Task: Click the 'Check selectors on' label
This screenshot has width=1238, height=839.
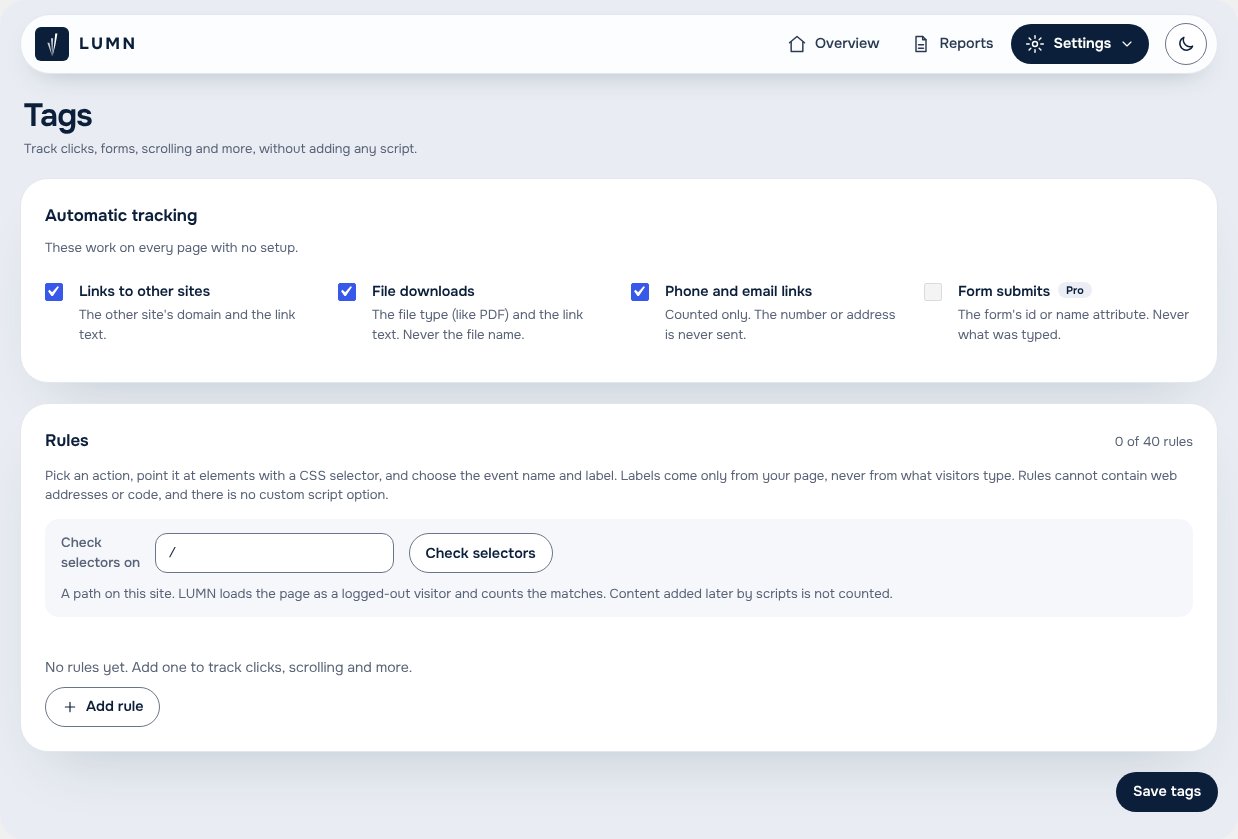Action: pyautogui.click(x=100, y=552)
